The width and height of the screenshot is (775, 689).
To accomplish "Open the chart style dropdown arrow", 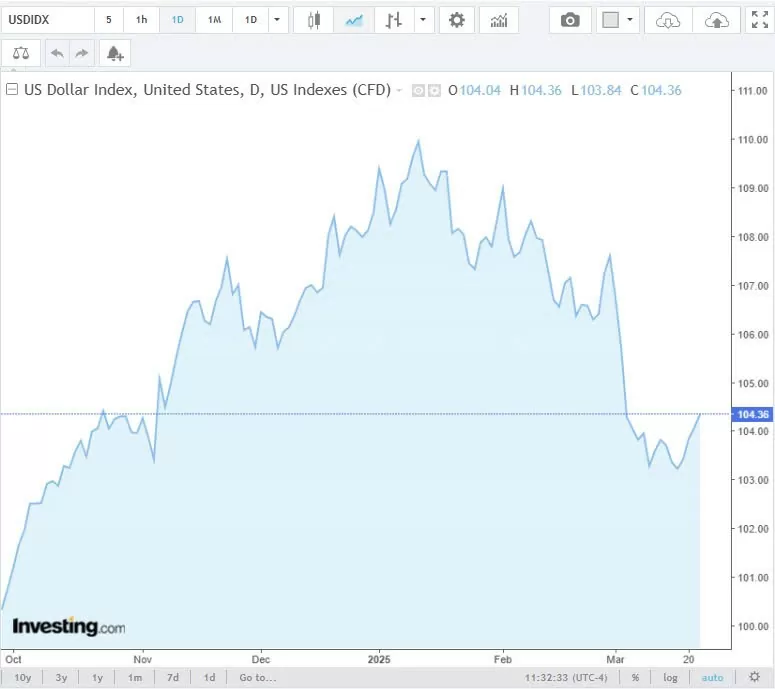I will coord(424,20).
